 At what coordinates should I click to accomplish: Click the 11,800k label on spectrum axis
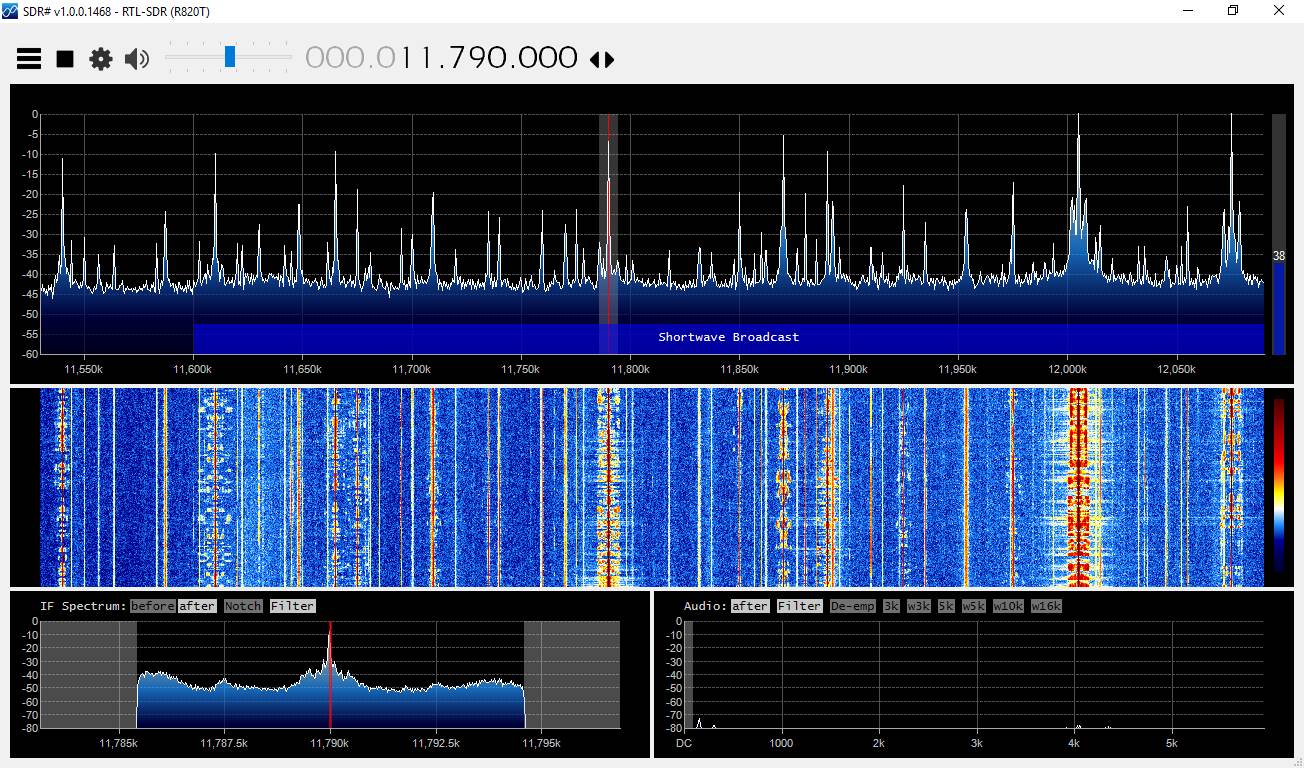[x=630, y=369]
